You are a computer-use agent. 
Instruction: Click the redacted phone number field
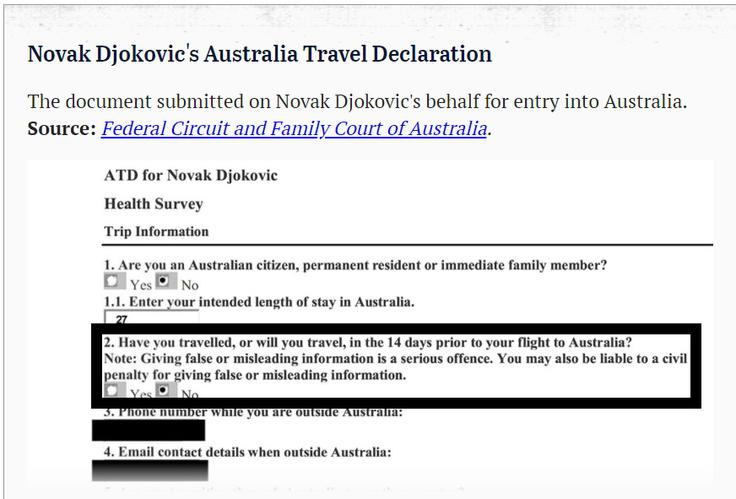(148, 430)
